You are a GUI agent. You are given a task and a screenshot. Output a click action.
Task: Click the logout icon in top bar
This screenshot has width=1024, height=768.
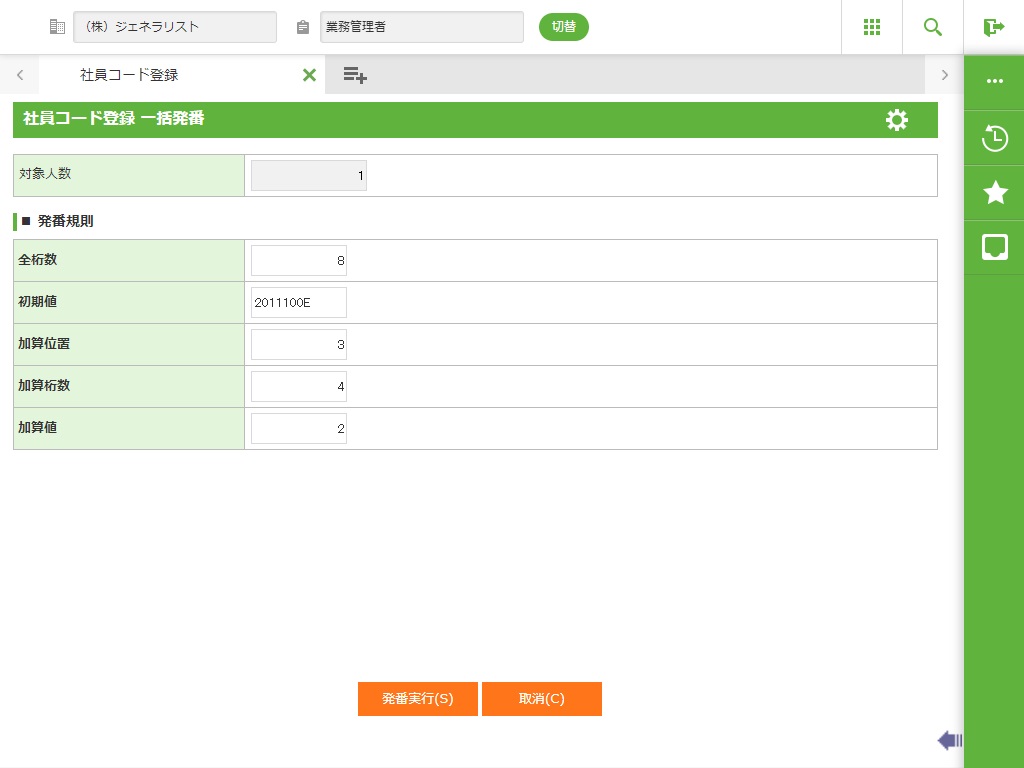(x=993, y=27)
